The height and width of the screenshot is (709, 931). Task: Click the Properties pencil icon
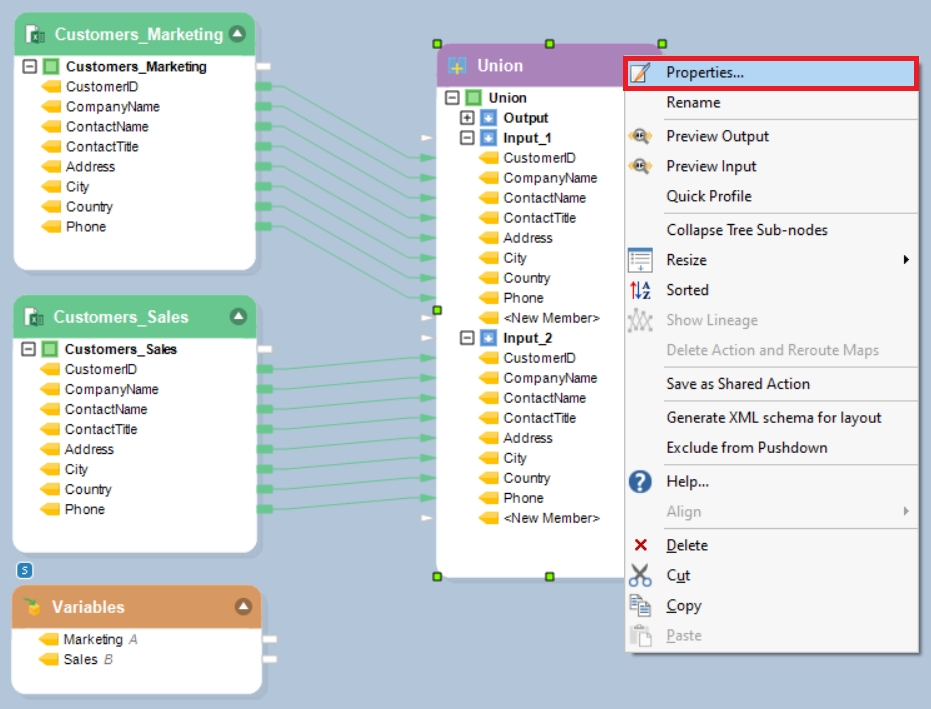tap(640, 73)
